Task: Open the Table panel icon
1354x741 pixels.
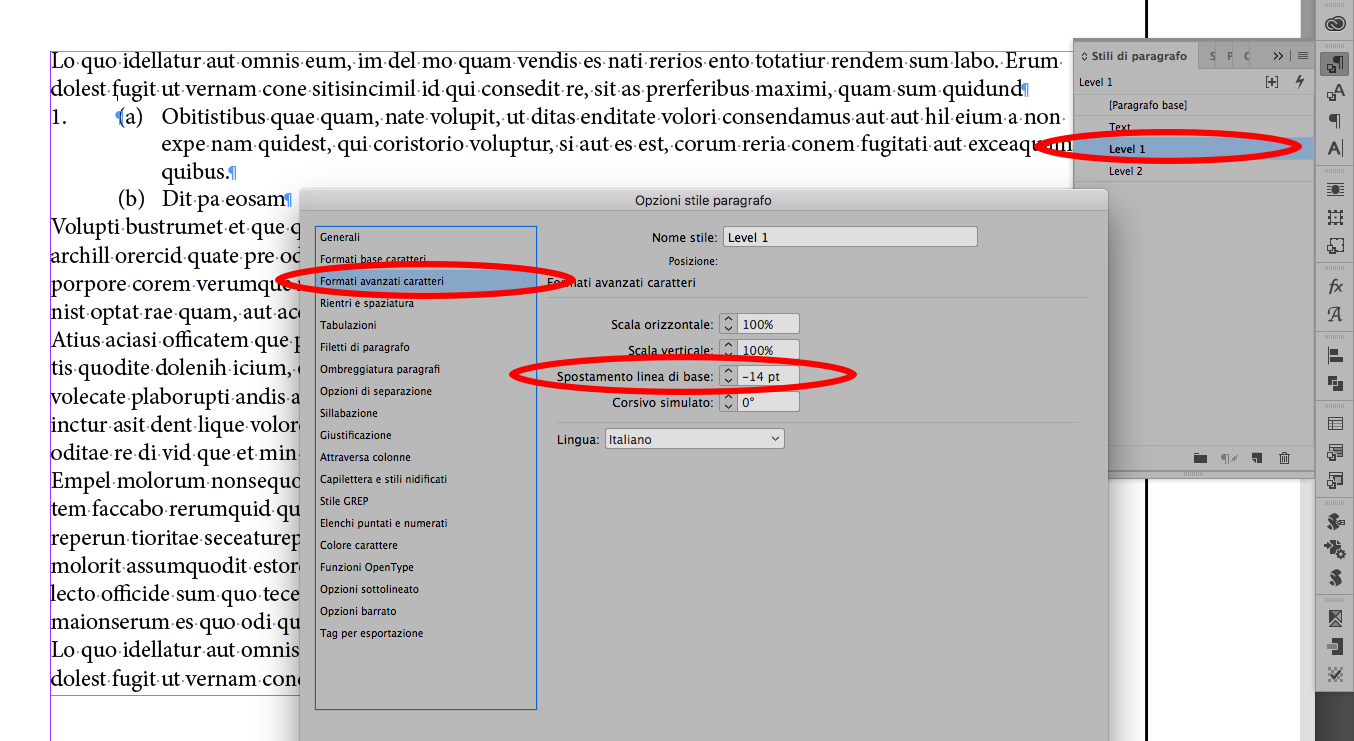Action: 1335,424
